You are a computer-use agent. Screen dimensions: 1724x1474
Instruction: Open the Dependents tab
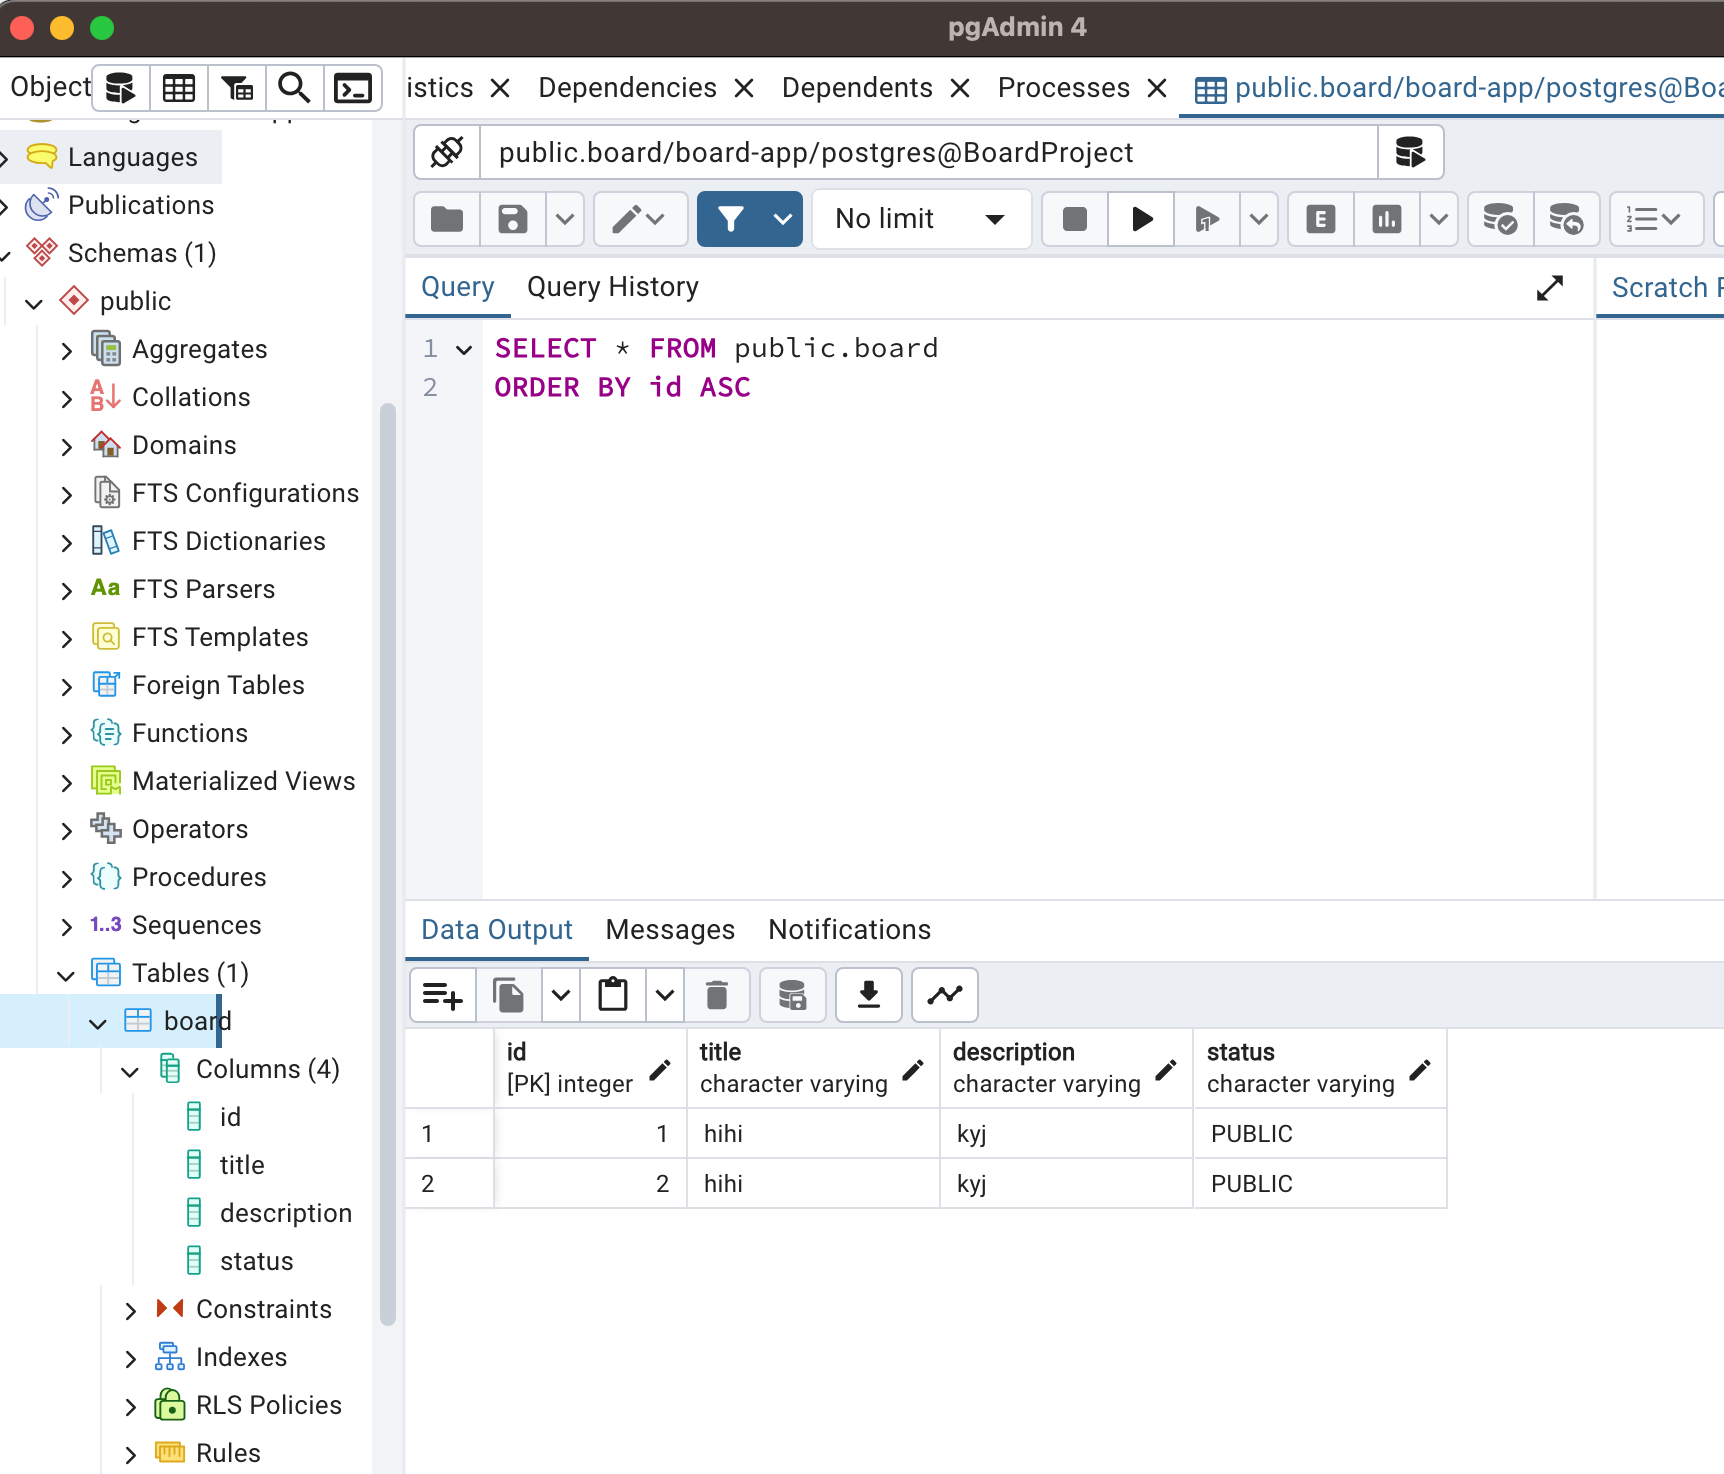click(857, 88)
